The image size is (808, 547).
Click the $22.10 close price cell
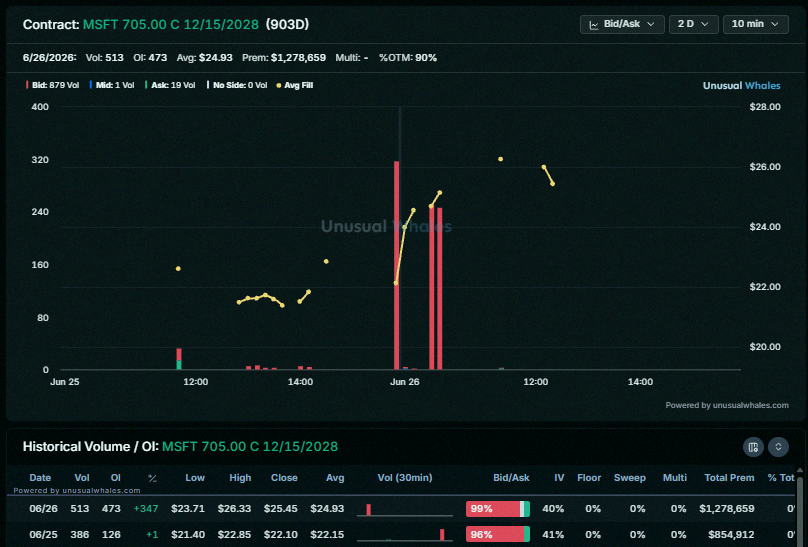click(280, 535)
